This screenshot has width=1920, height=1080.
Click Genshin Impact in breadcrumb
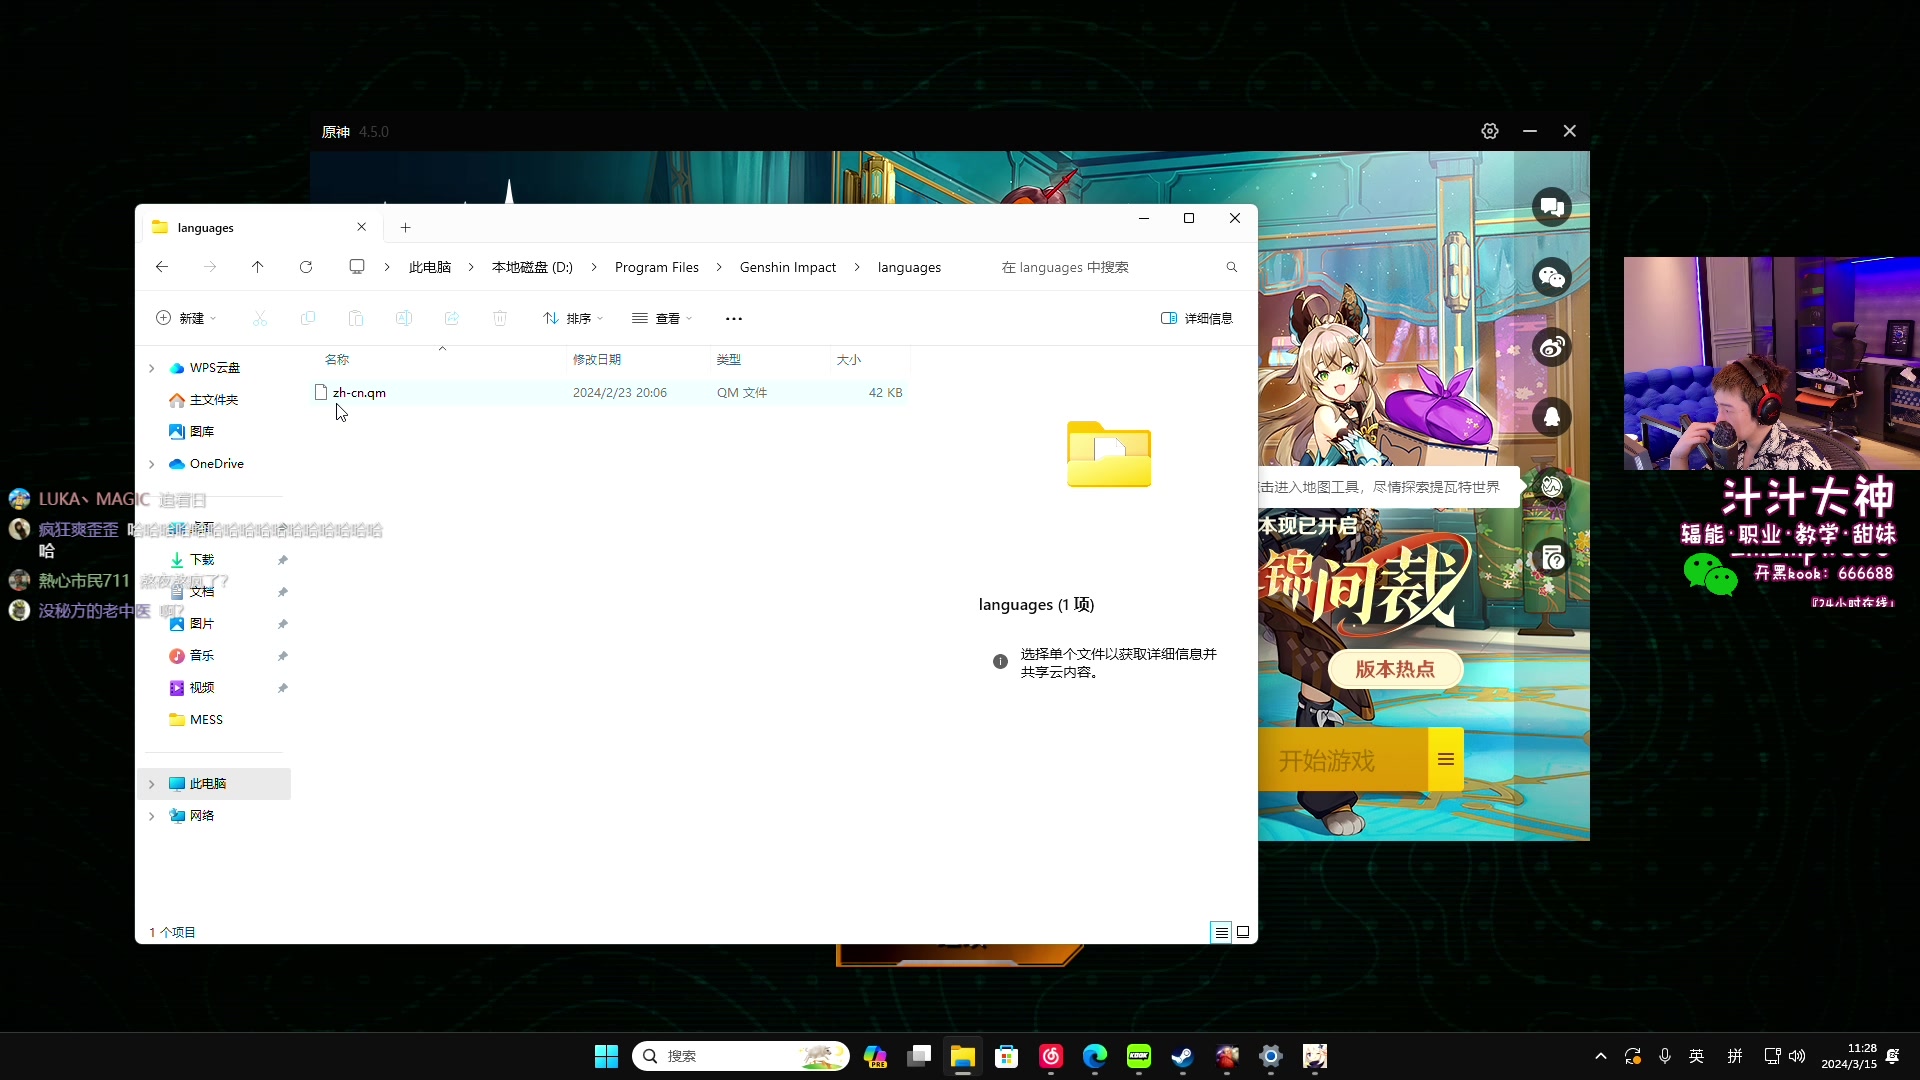788,267
